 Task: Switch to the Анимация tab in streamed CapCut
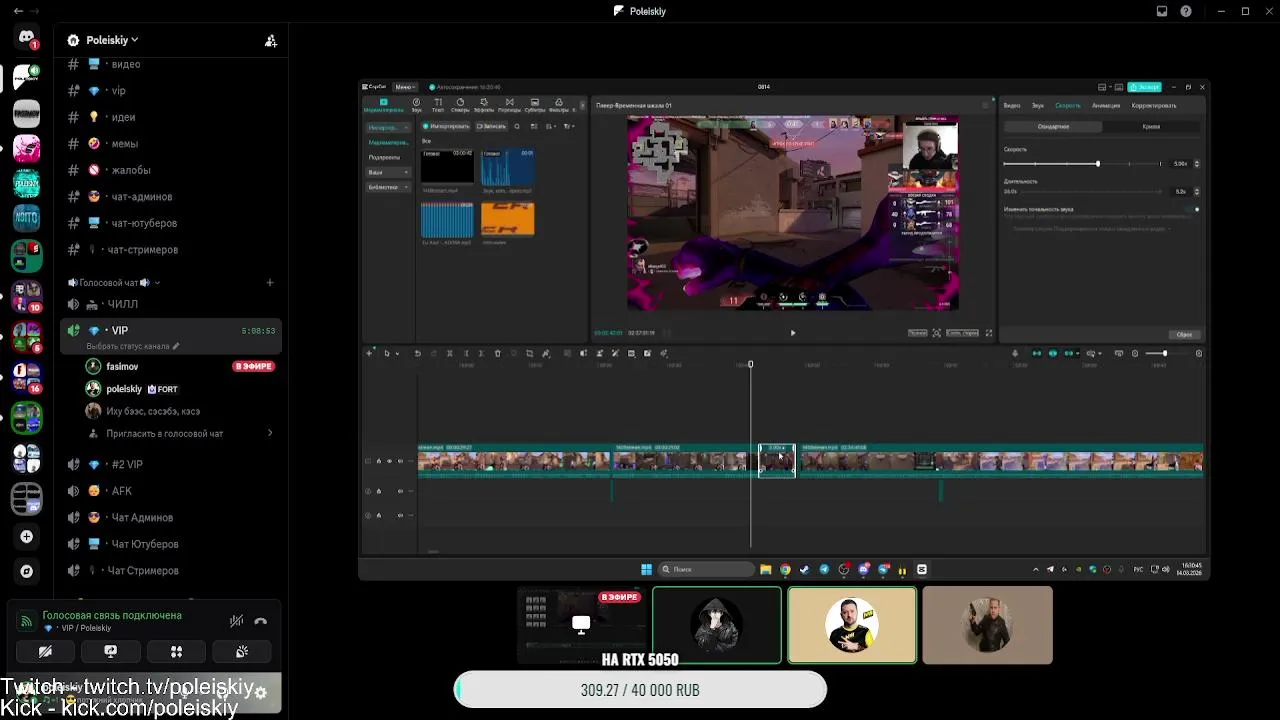1106,105
